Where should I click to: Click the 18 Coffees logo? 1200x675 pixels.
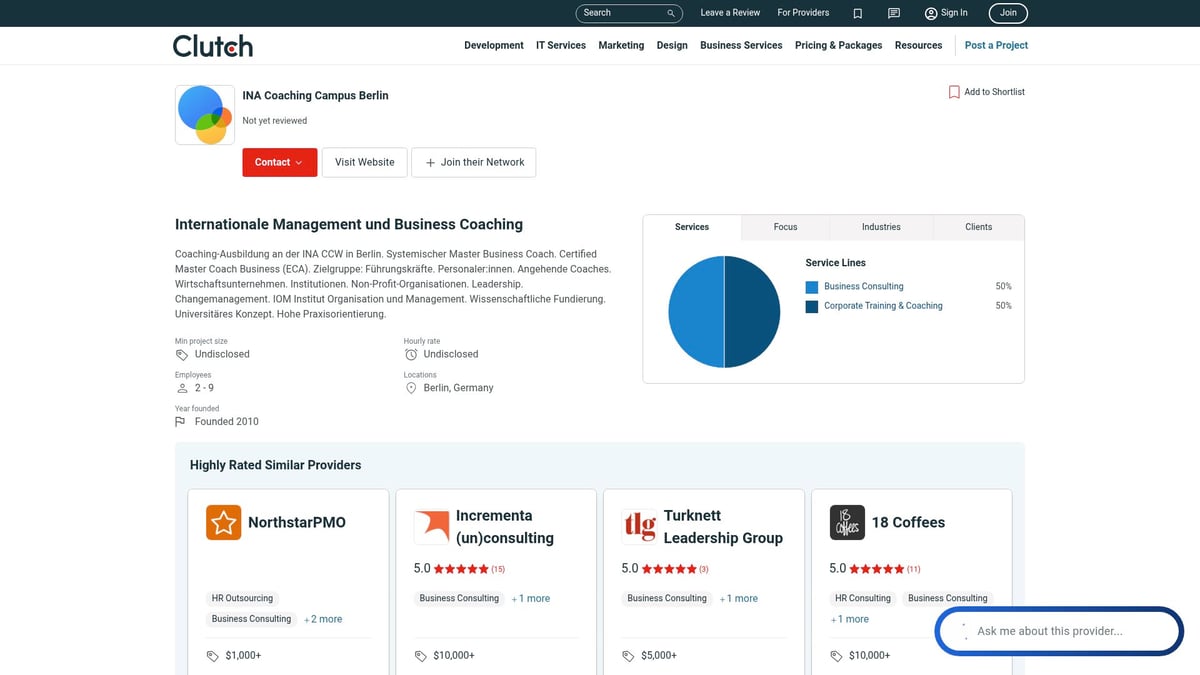(848, 522)
